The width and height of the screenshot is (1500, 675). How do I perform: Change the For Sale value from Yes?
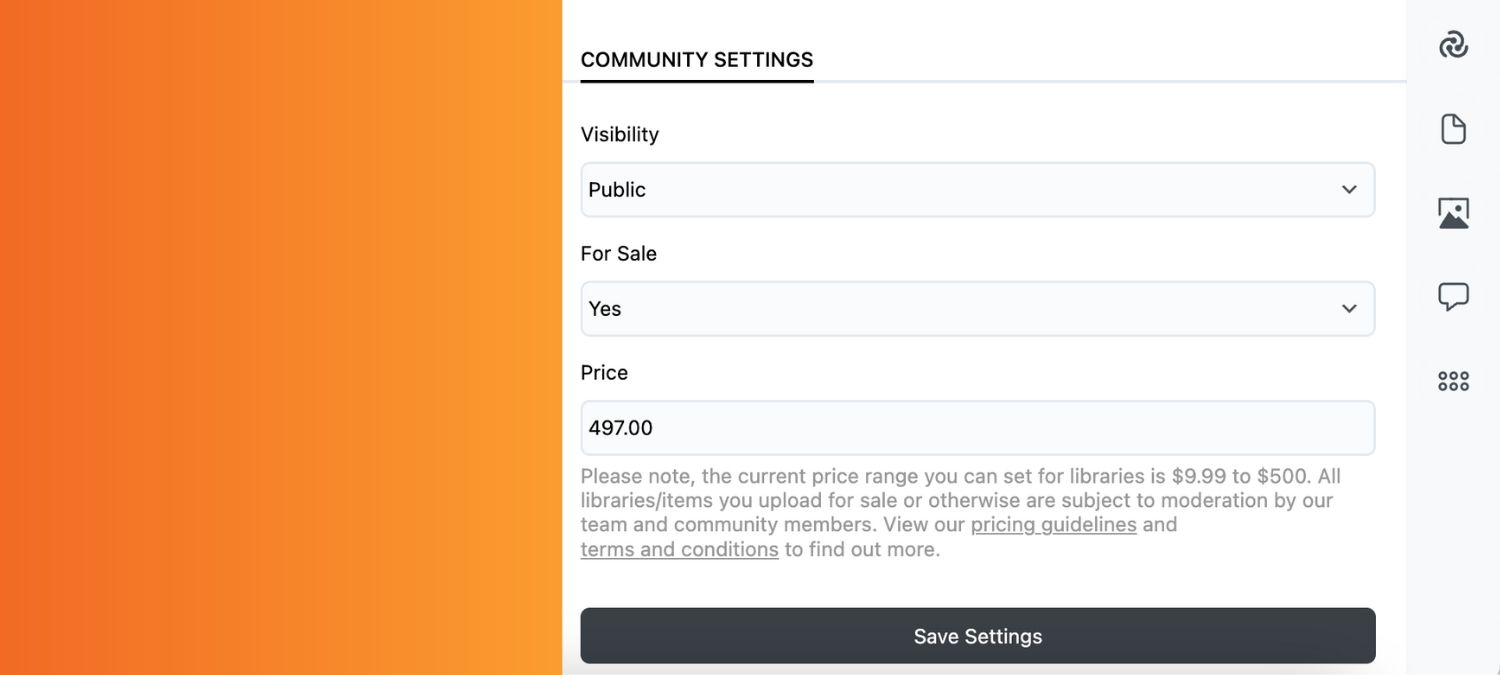(977, 308)
